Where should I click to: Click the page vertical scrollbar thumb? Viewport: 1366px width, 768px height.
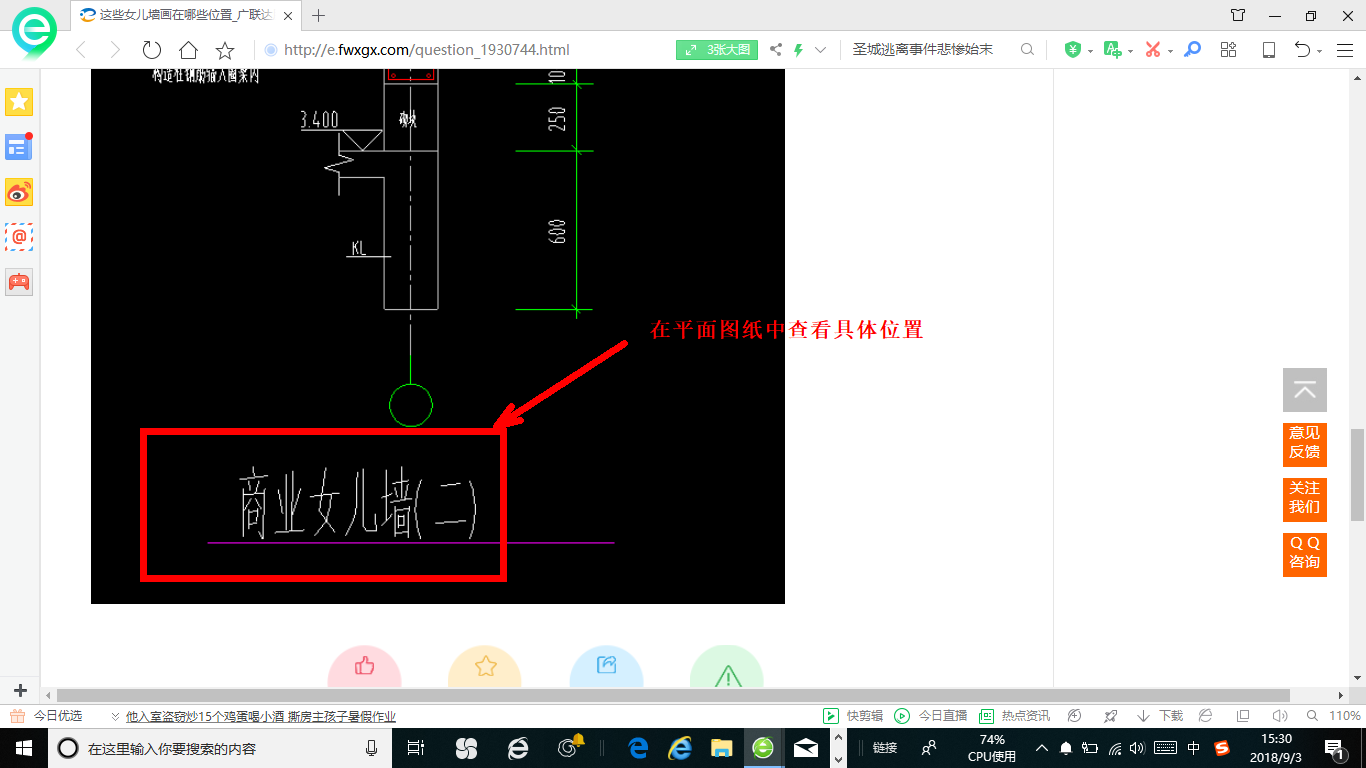click(1357, 475)
